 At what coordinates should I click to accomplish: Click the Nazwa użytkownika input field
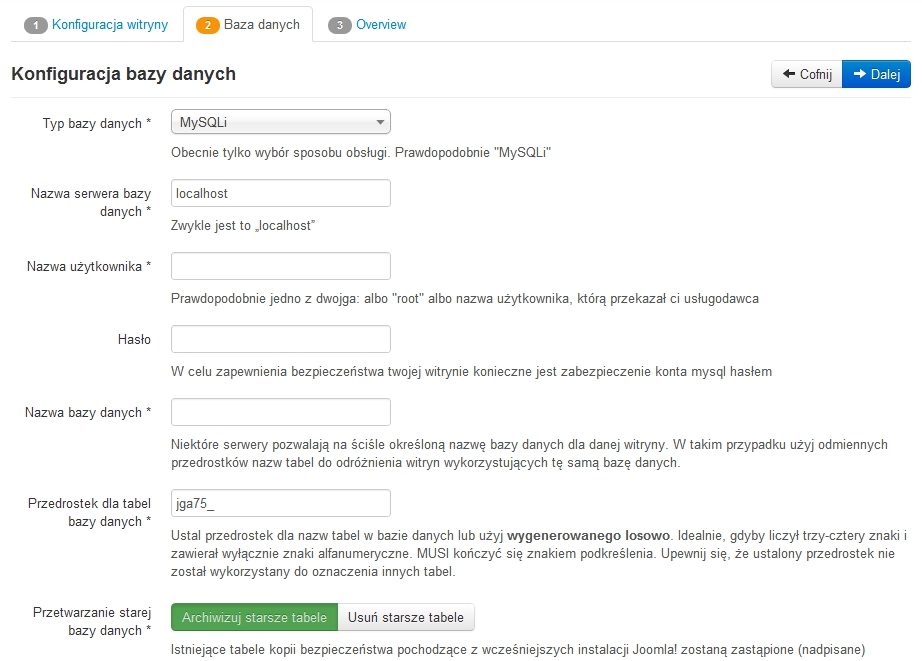coord(281,266)
